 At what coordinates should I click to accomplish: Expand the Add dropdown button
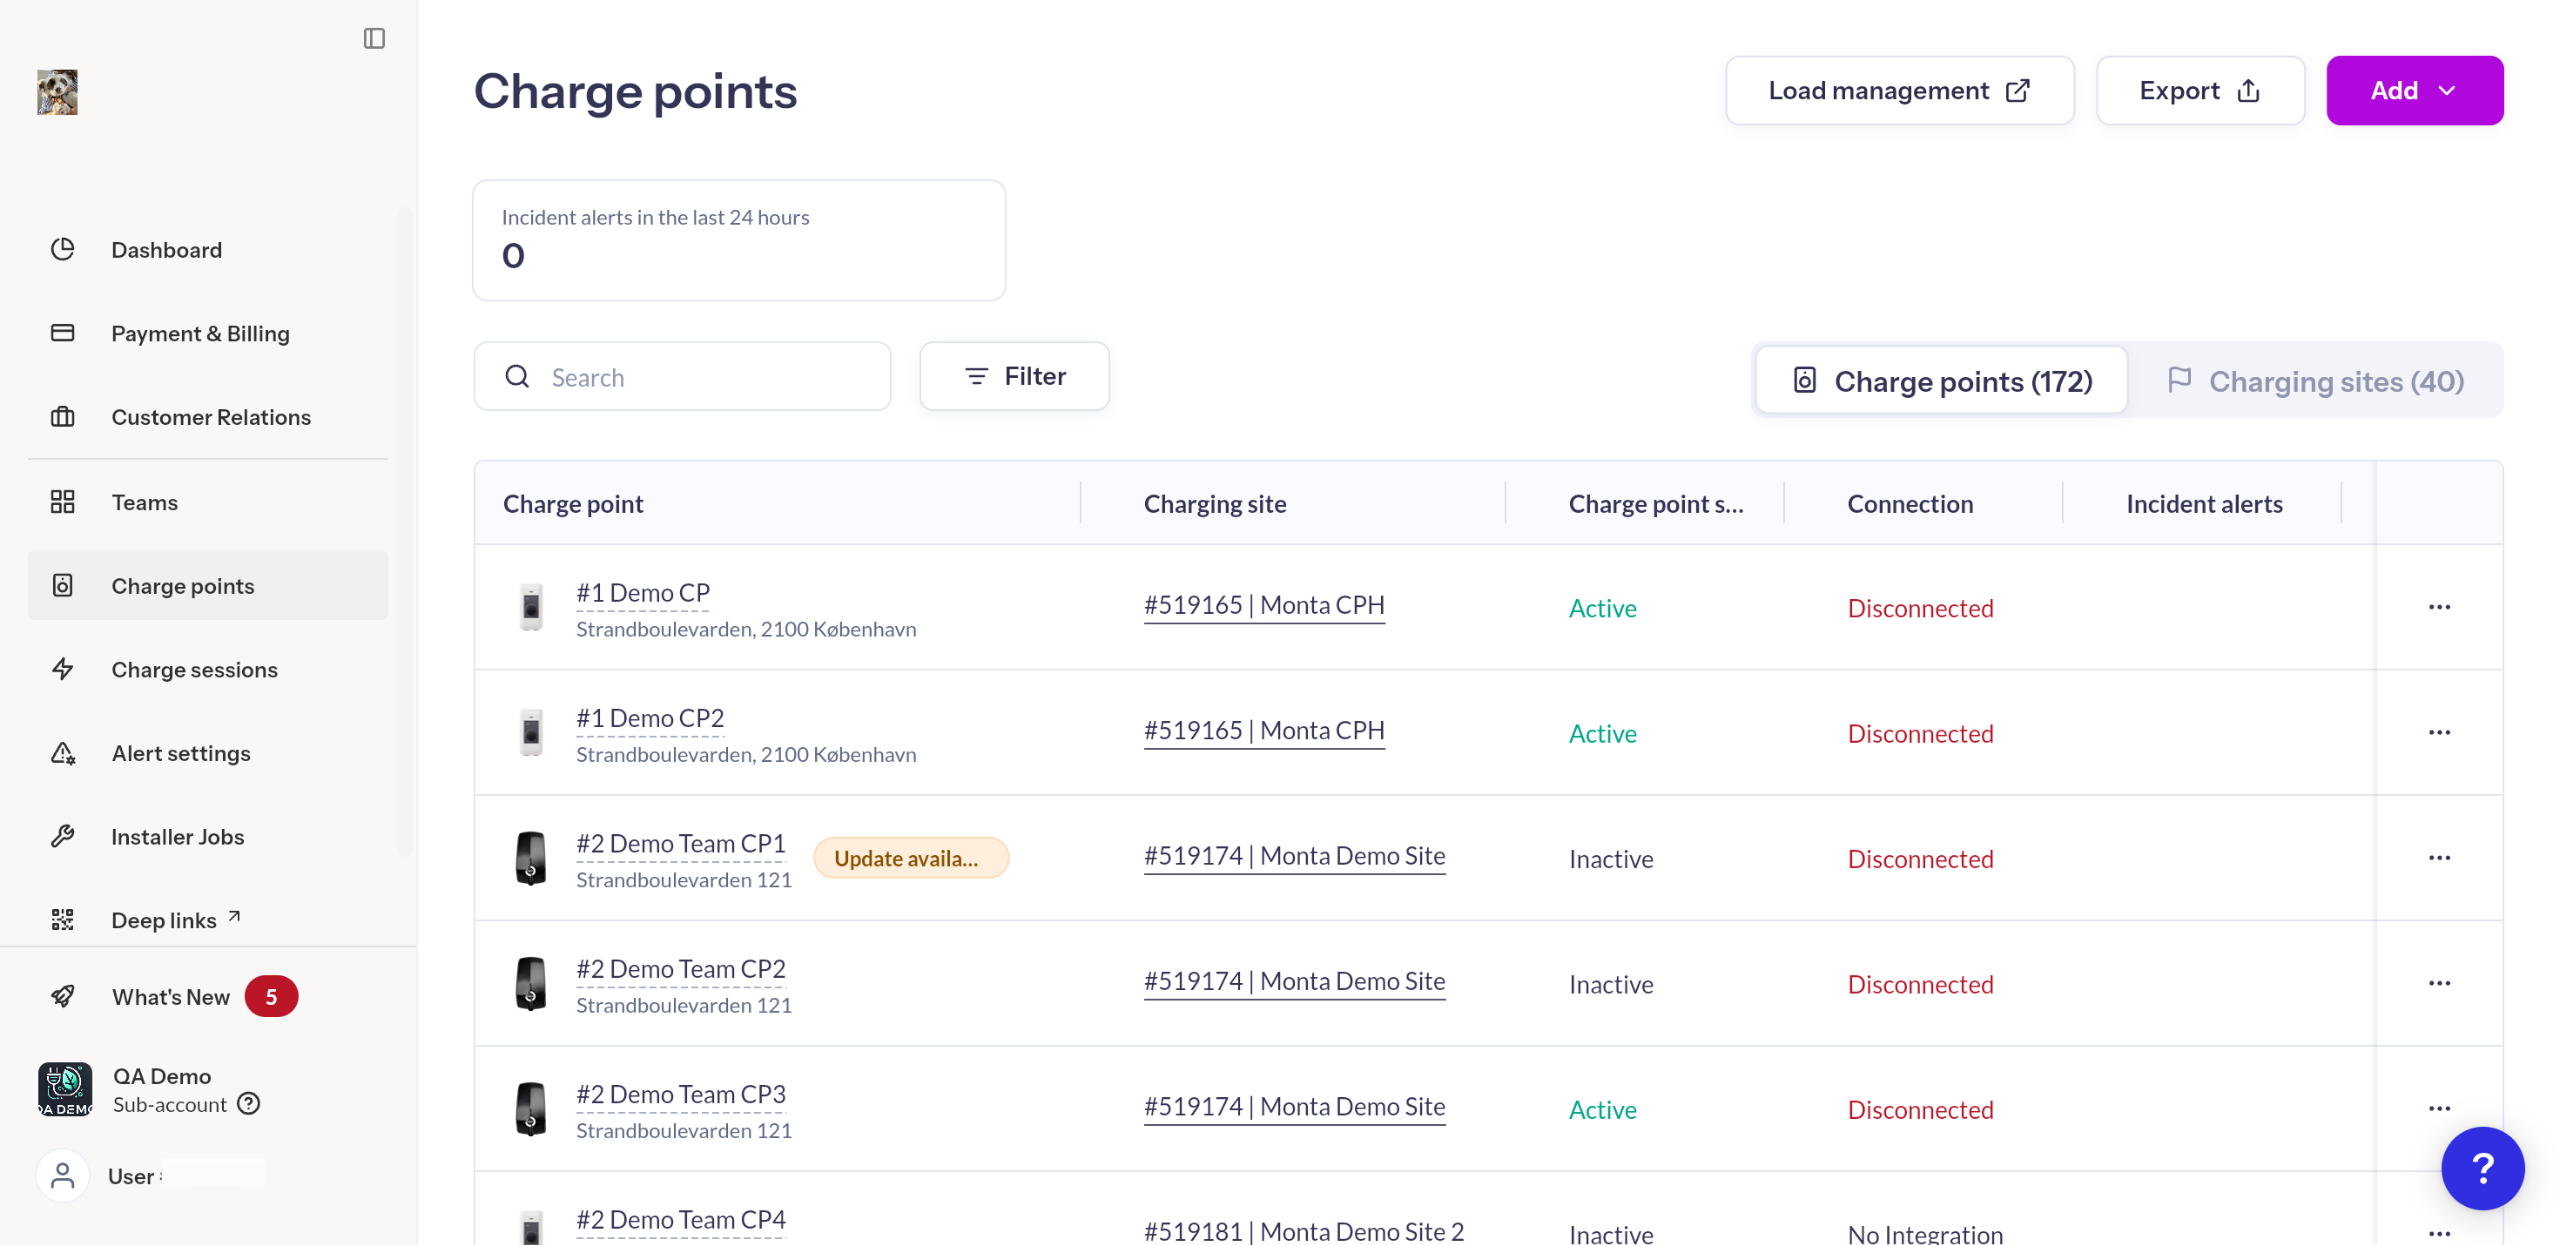coord(2414,90)
